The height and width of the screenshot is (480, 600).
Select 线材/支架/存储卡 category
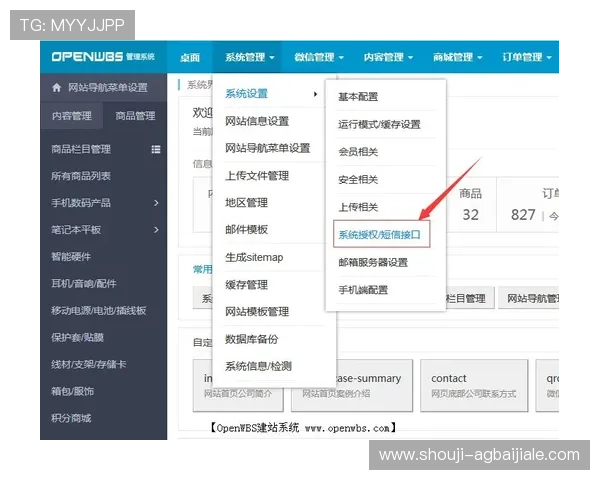(88, 364)
